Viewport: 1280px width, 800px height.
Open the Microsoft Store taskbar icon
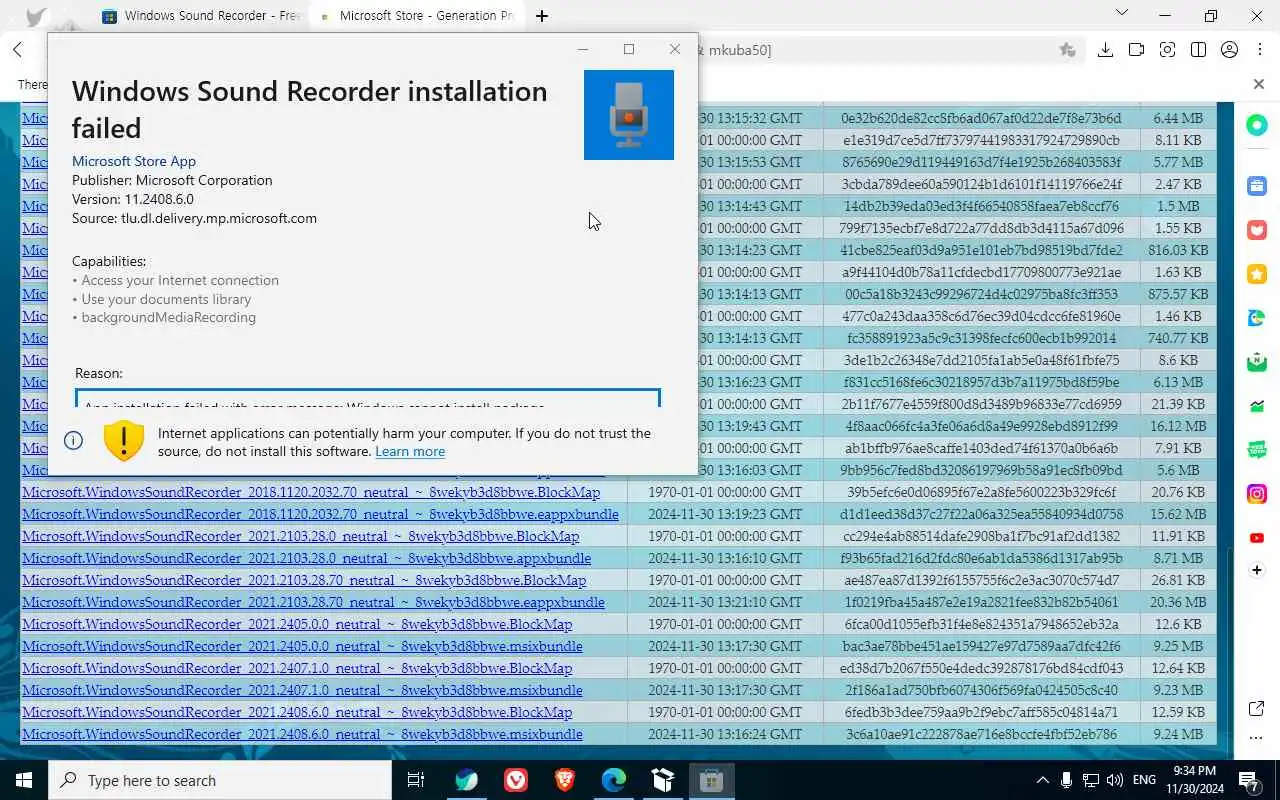(x=711, y=780)
